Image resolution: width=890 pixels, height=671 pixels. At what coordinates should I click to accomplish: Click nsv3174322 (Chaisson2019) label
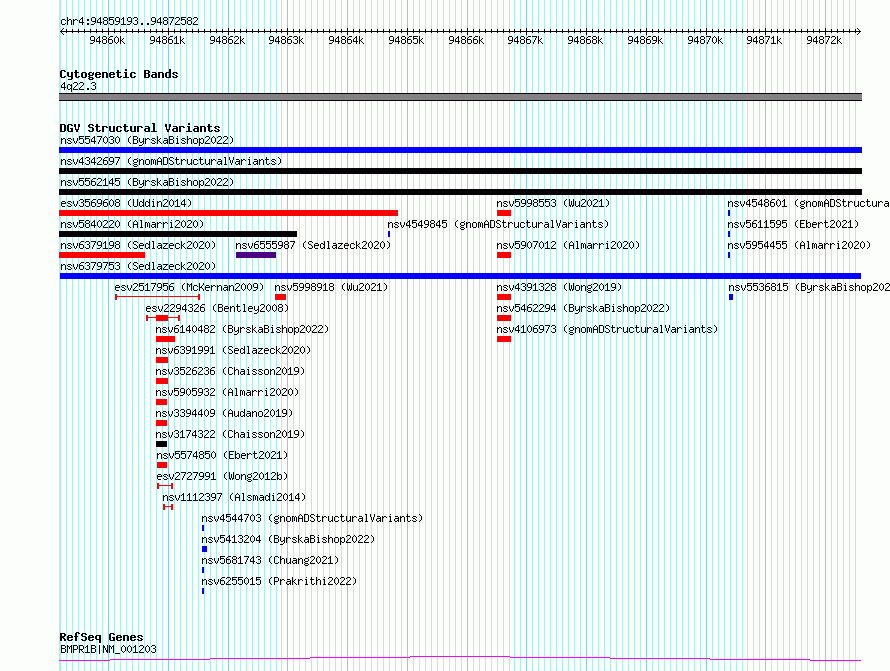[x=230, y=434]
